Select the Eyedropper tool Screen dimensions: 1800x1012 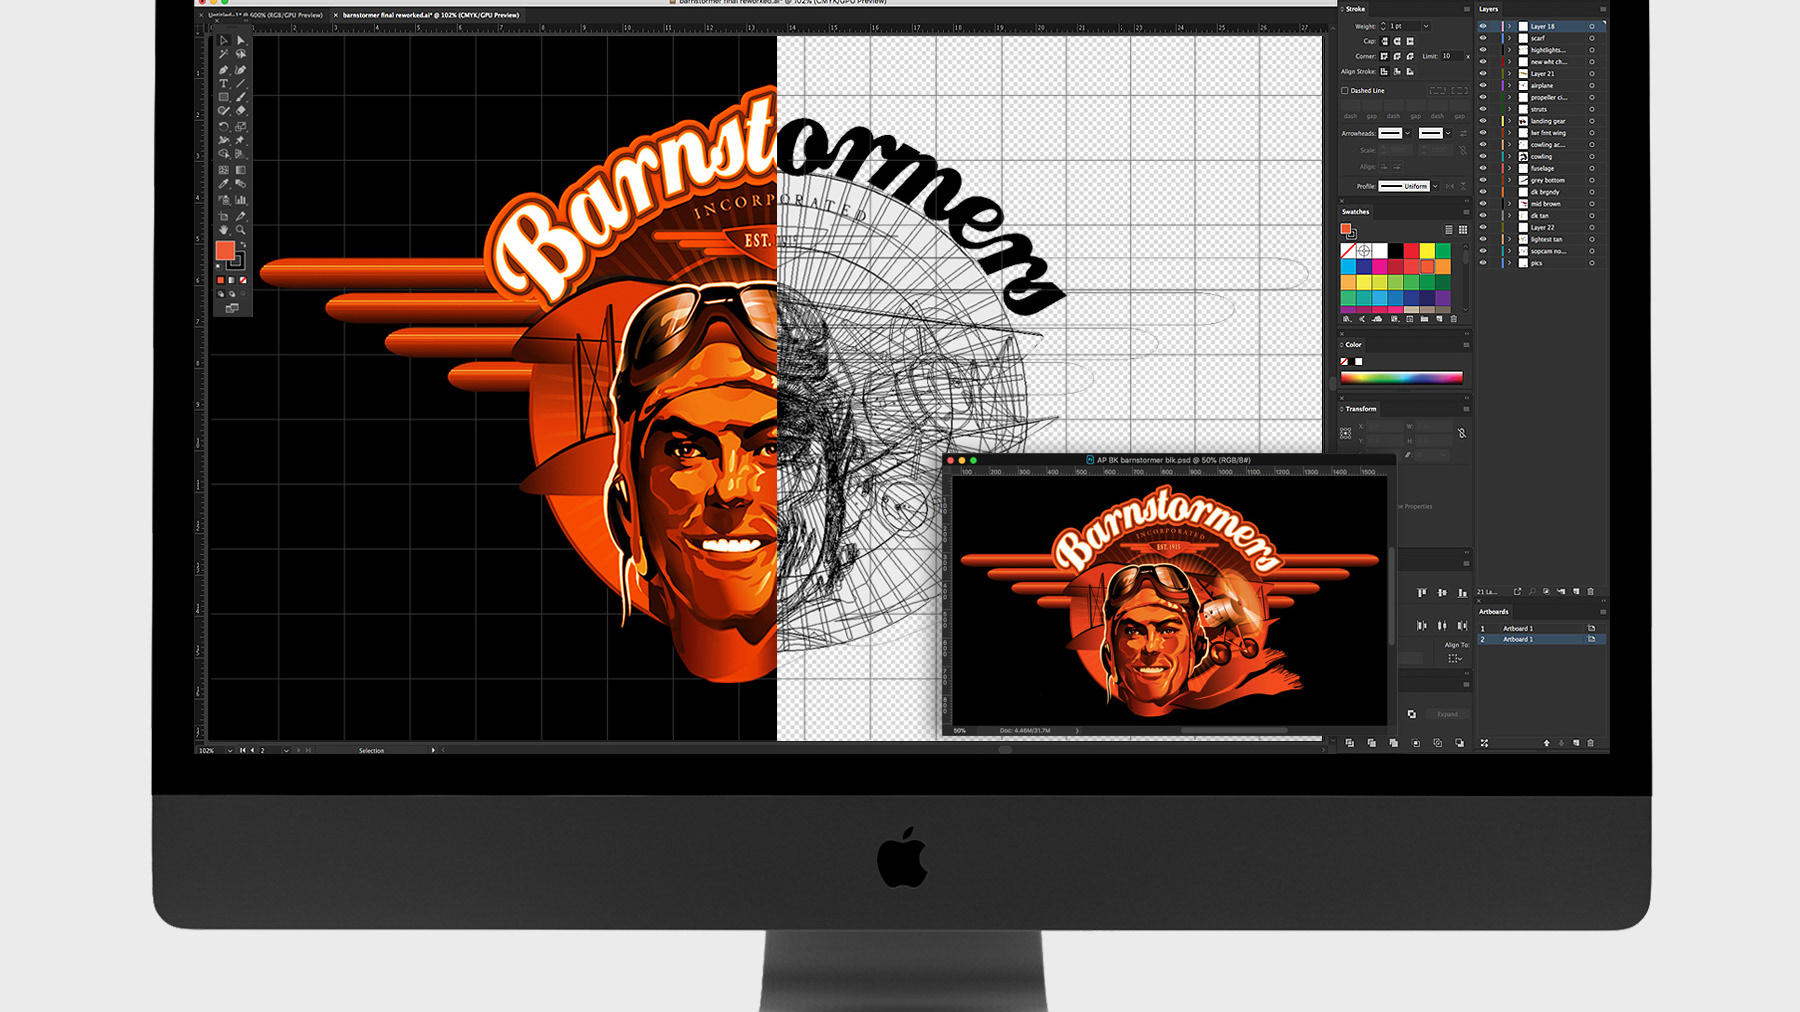click(224, 184)
